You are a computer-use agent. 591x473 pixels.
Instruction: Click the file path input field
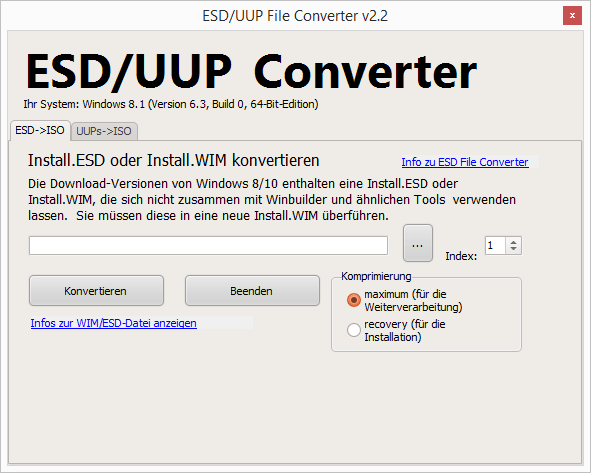pos(208,246)
